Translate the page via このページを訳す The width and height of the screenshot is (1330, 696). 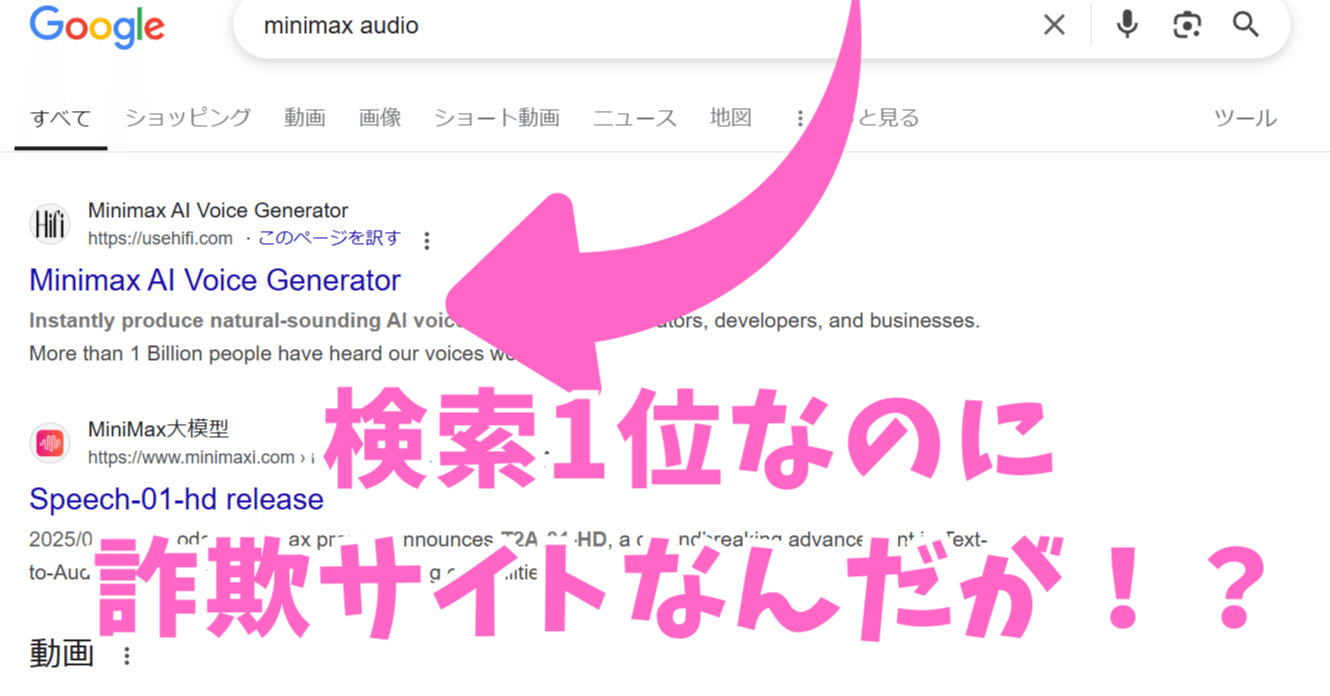(x=345, y=238)
